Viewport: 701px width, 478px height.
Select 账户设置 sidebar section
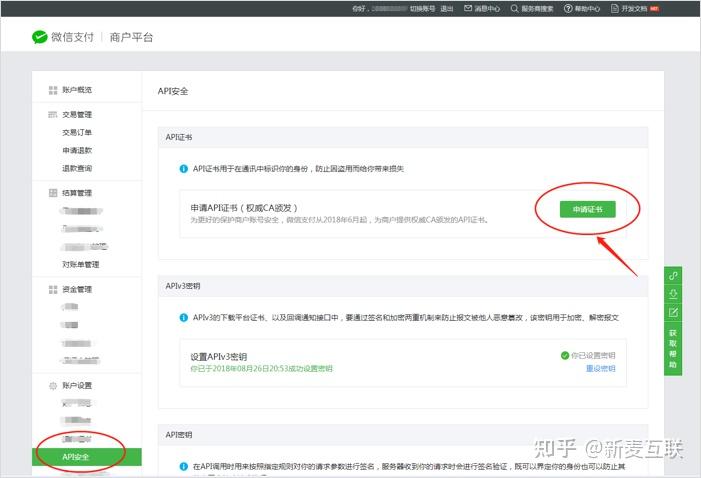pyautogui.click(x=77, y=385)
